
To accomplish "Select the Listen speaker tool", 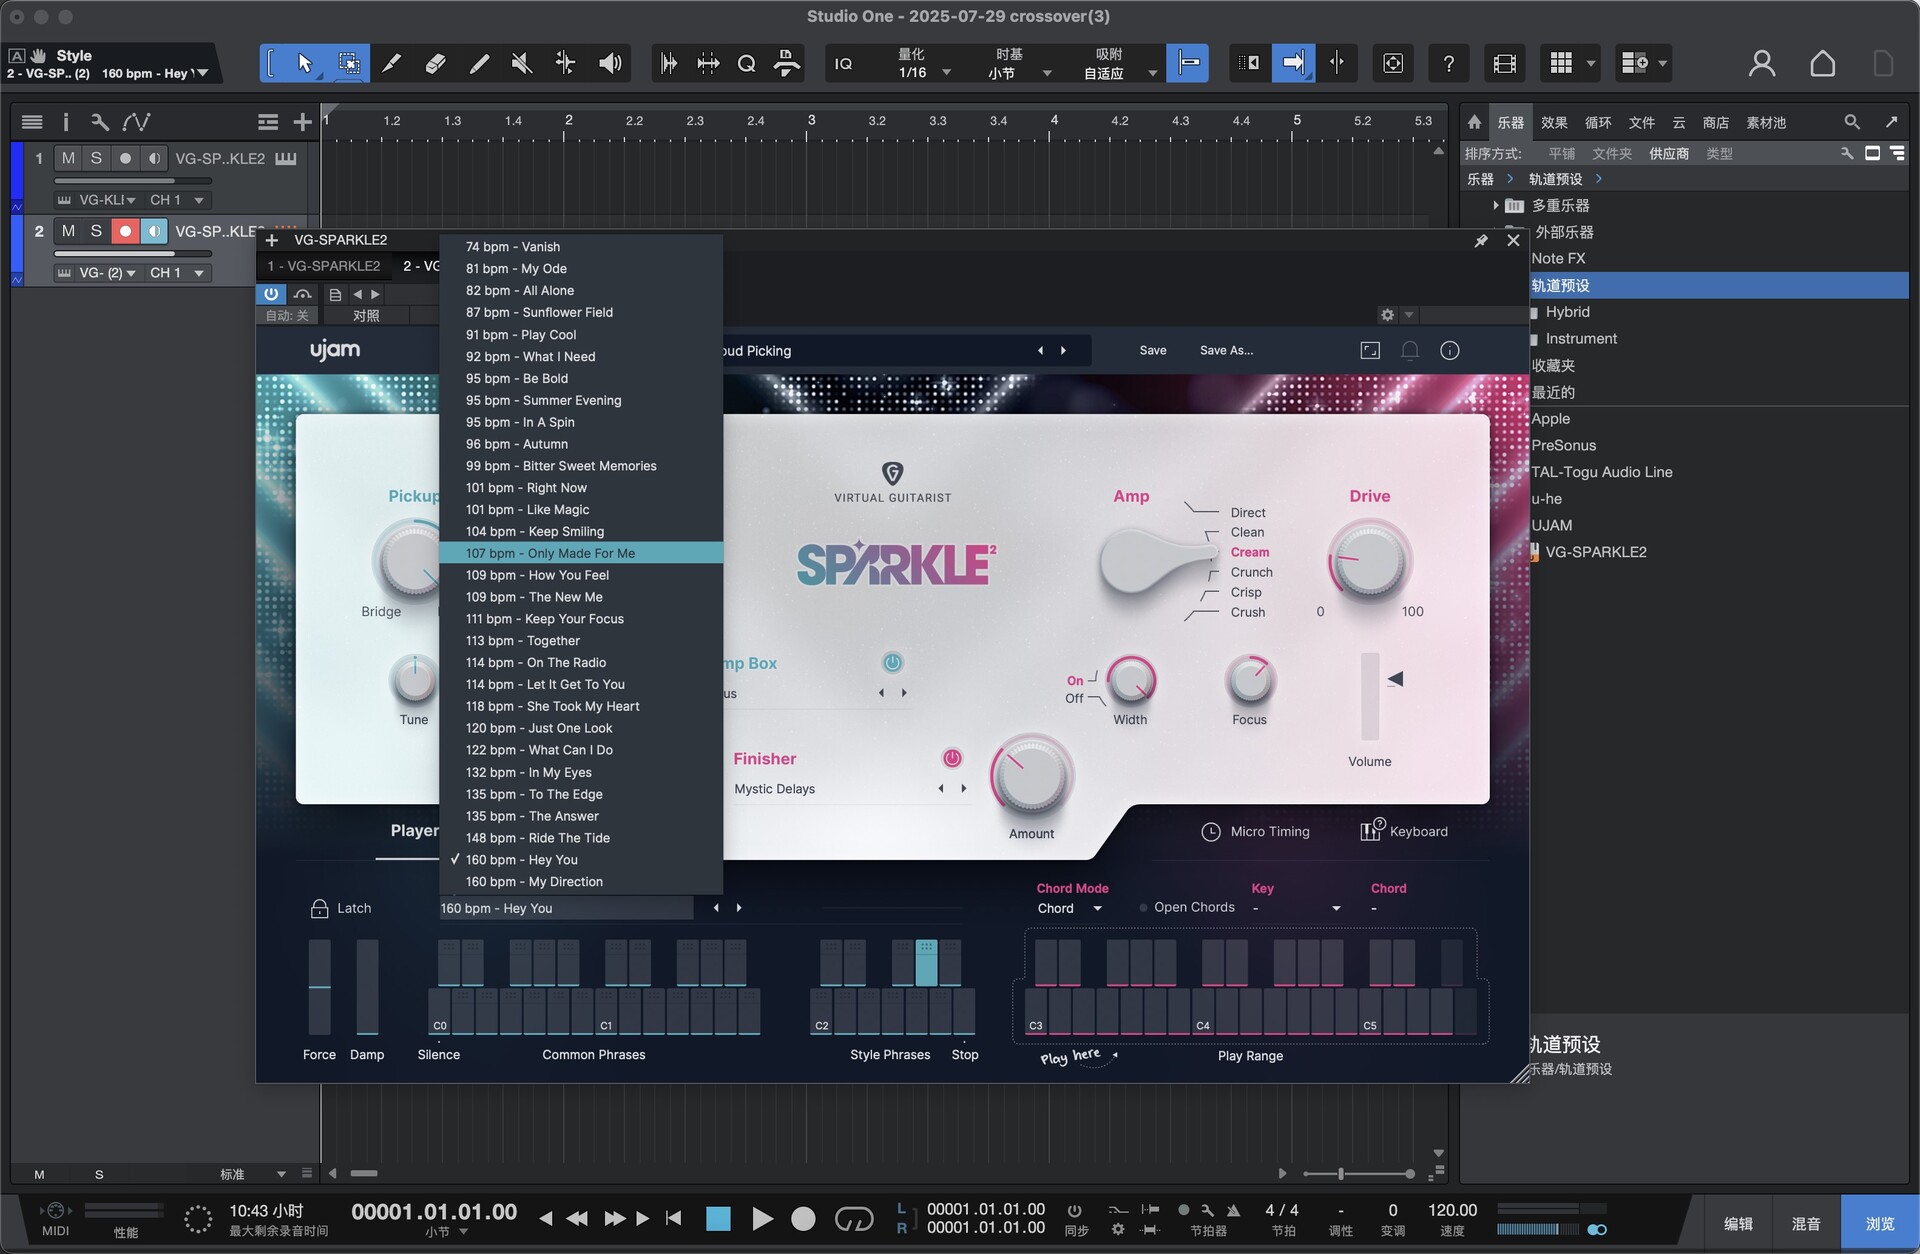I will tap(610, 63).
